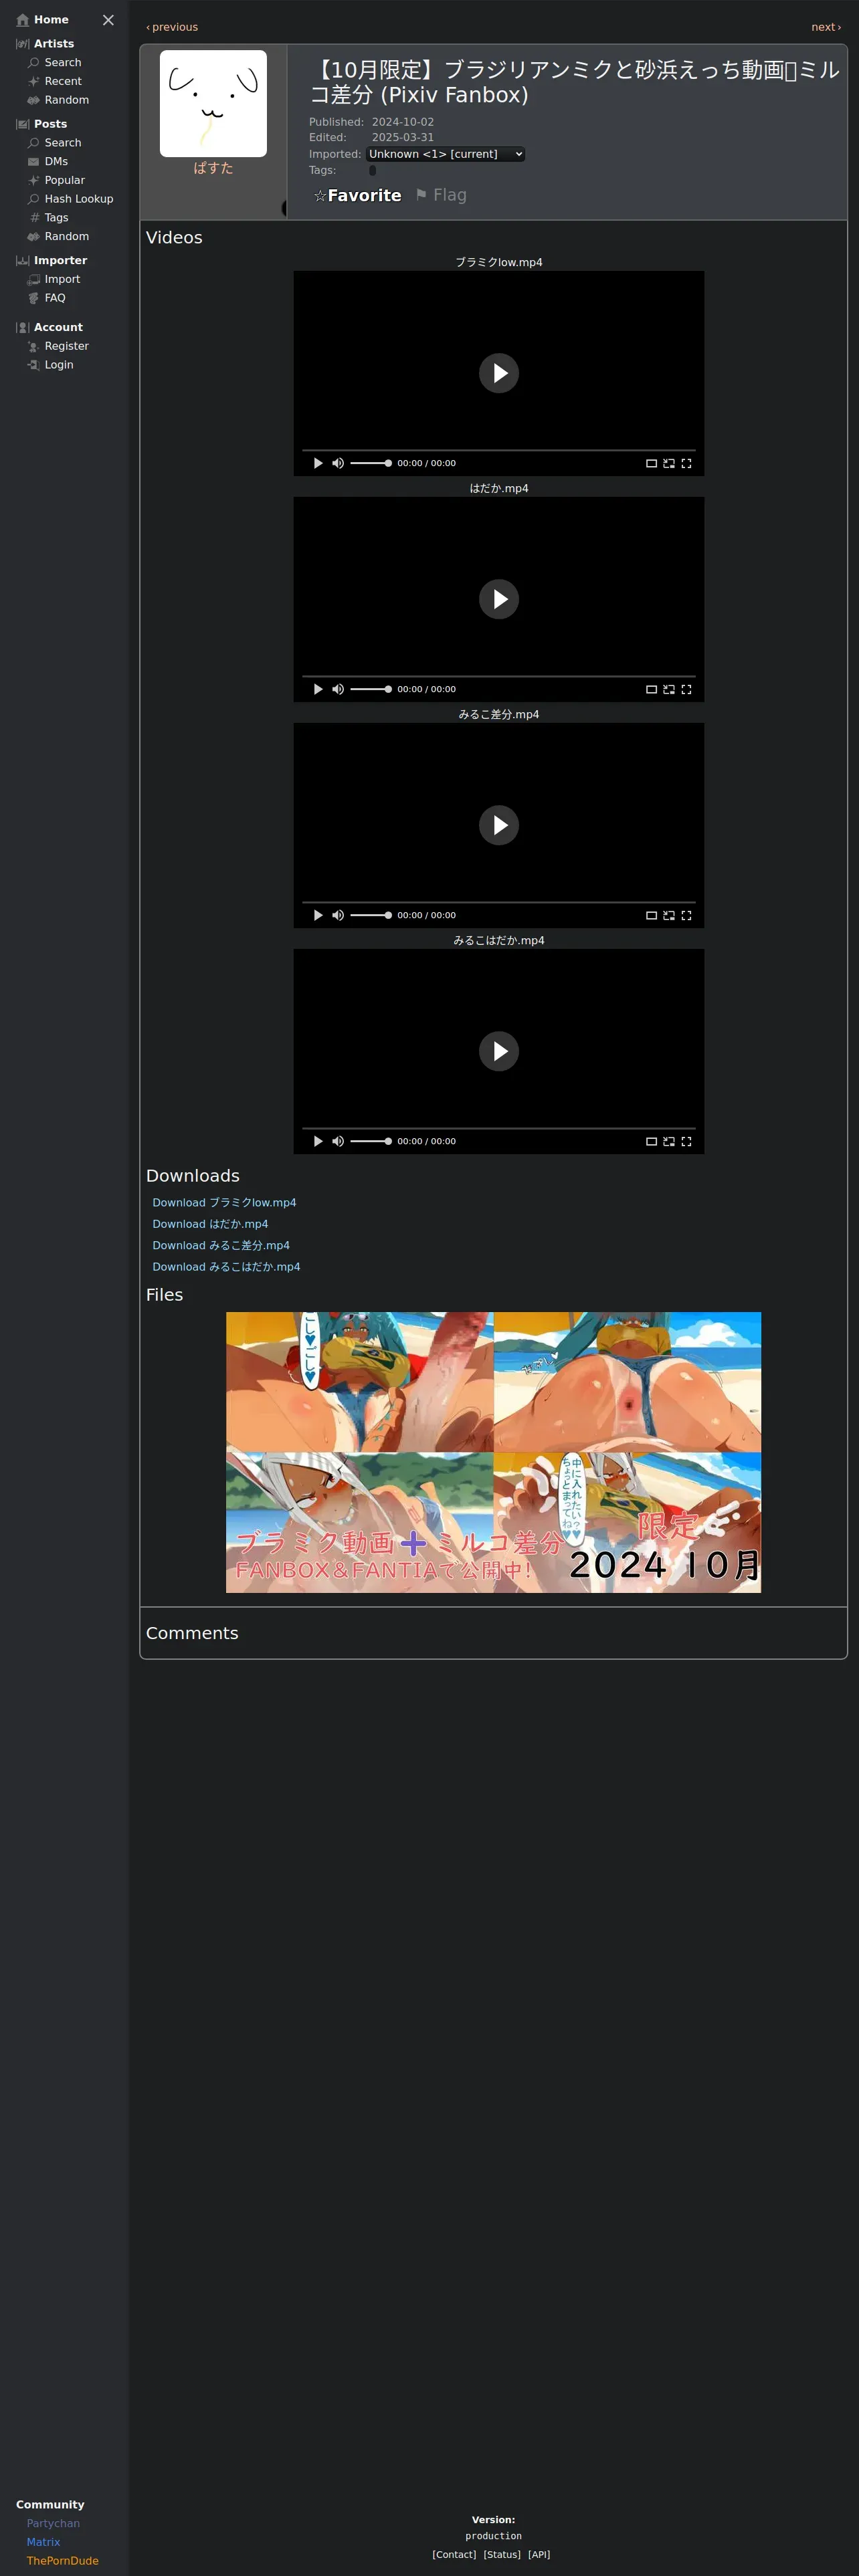Open Random post under Posts
The width and height of the screenshot is (859, 2576).
pos(66,237)
